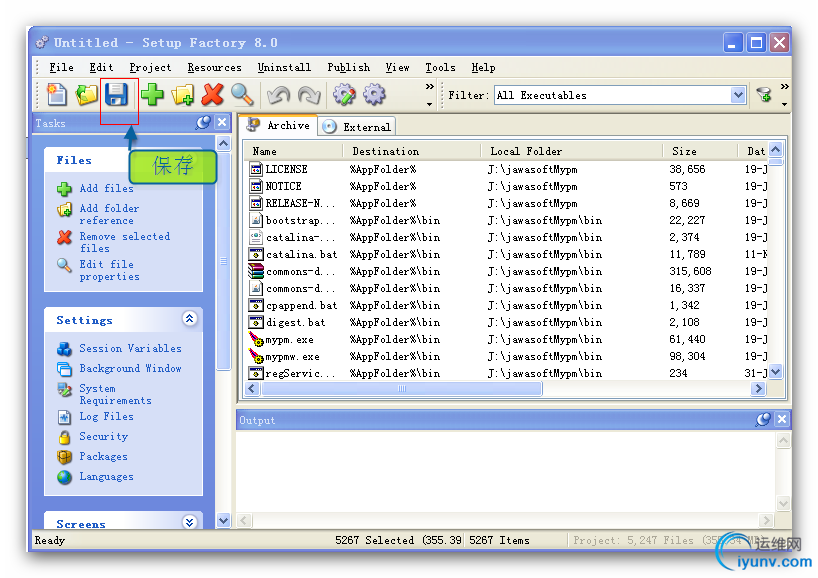Open Session Variables settings link
The height and width of the screenshot is (578, 818).
click(x=130, y=348)
